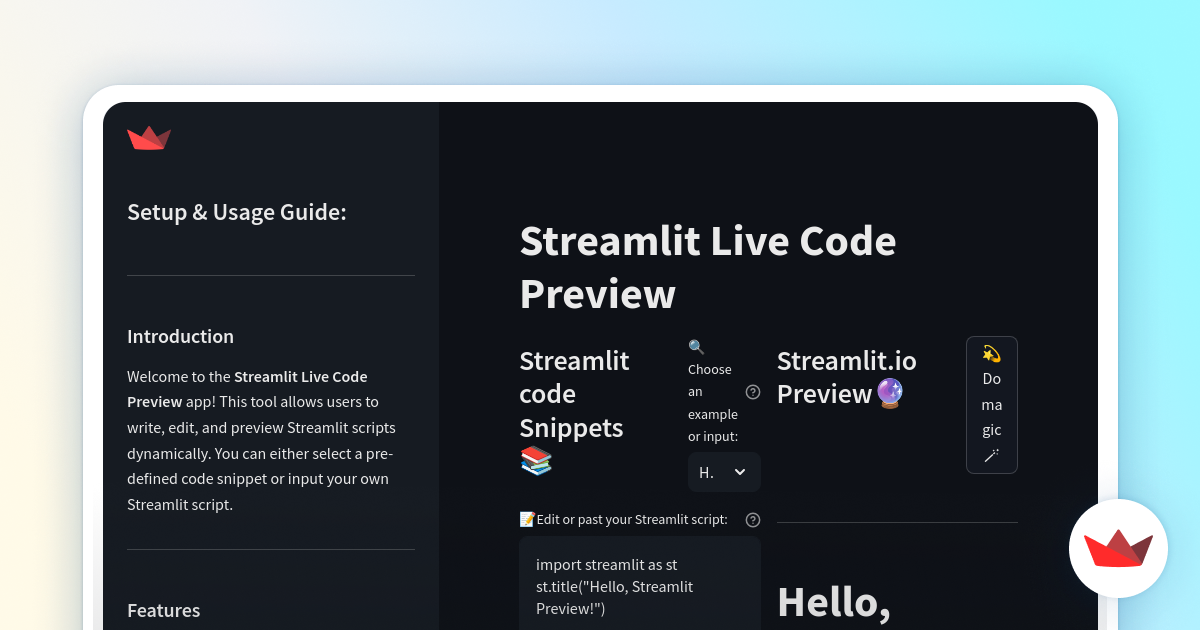1200x630 pixels.
Task: Click the Features sidebar heading
Action: [x=163, y=610]
